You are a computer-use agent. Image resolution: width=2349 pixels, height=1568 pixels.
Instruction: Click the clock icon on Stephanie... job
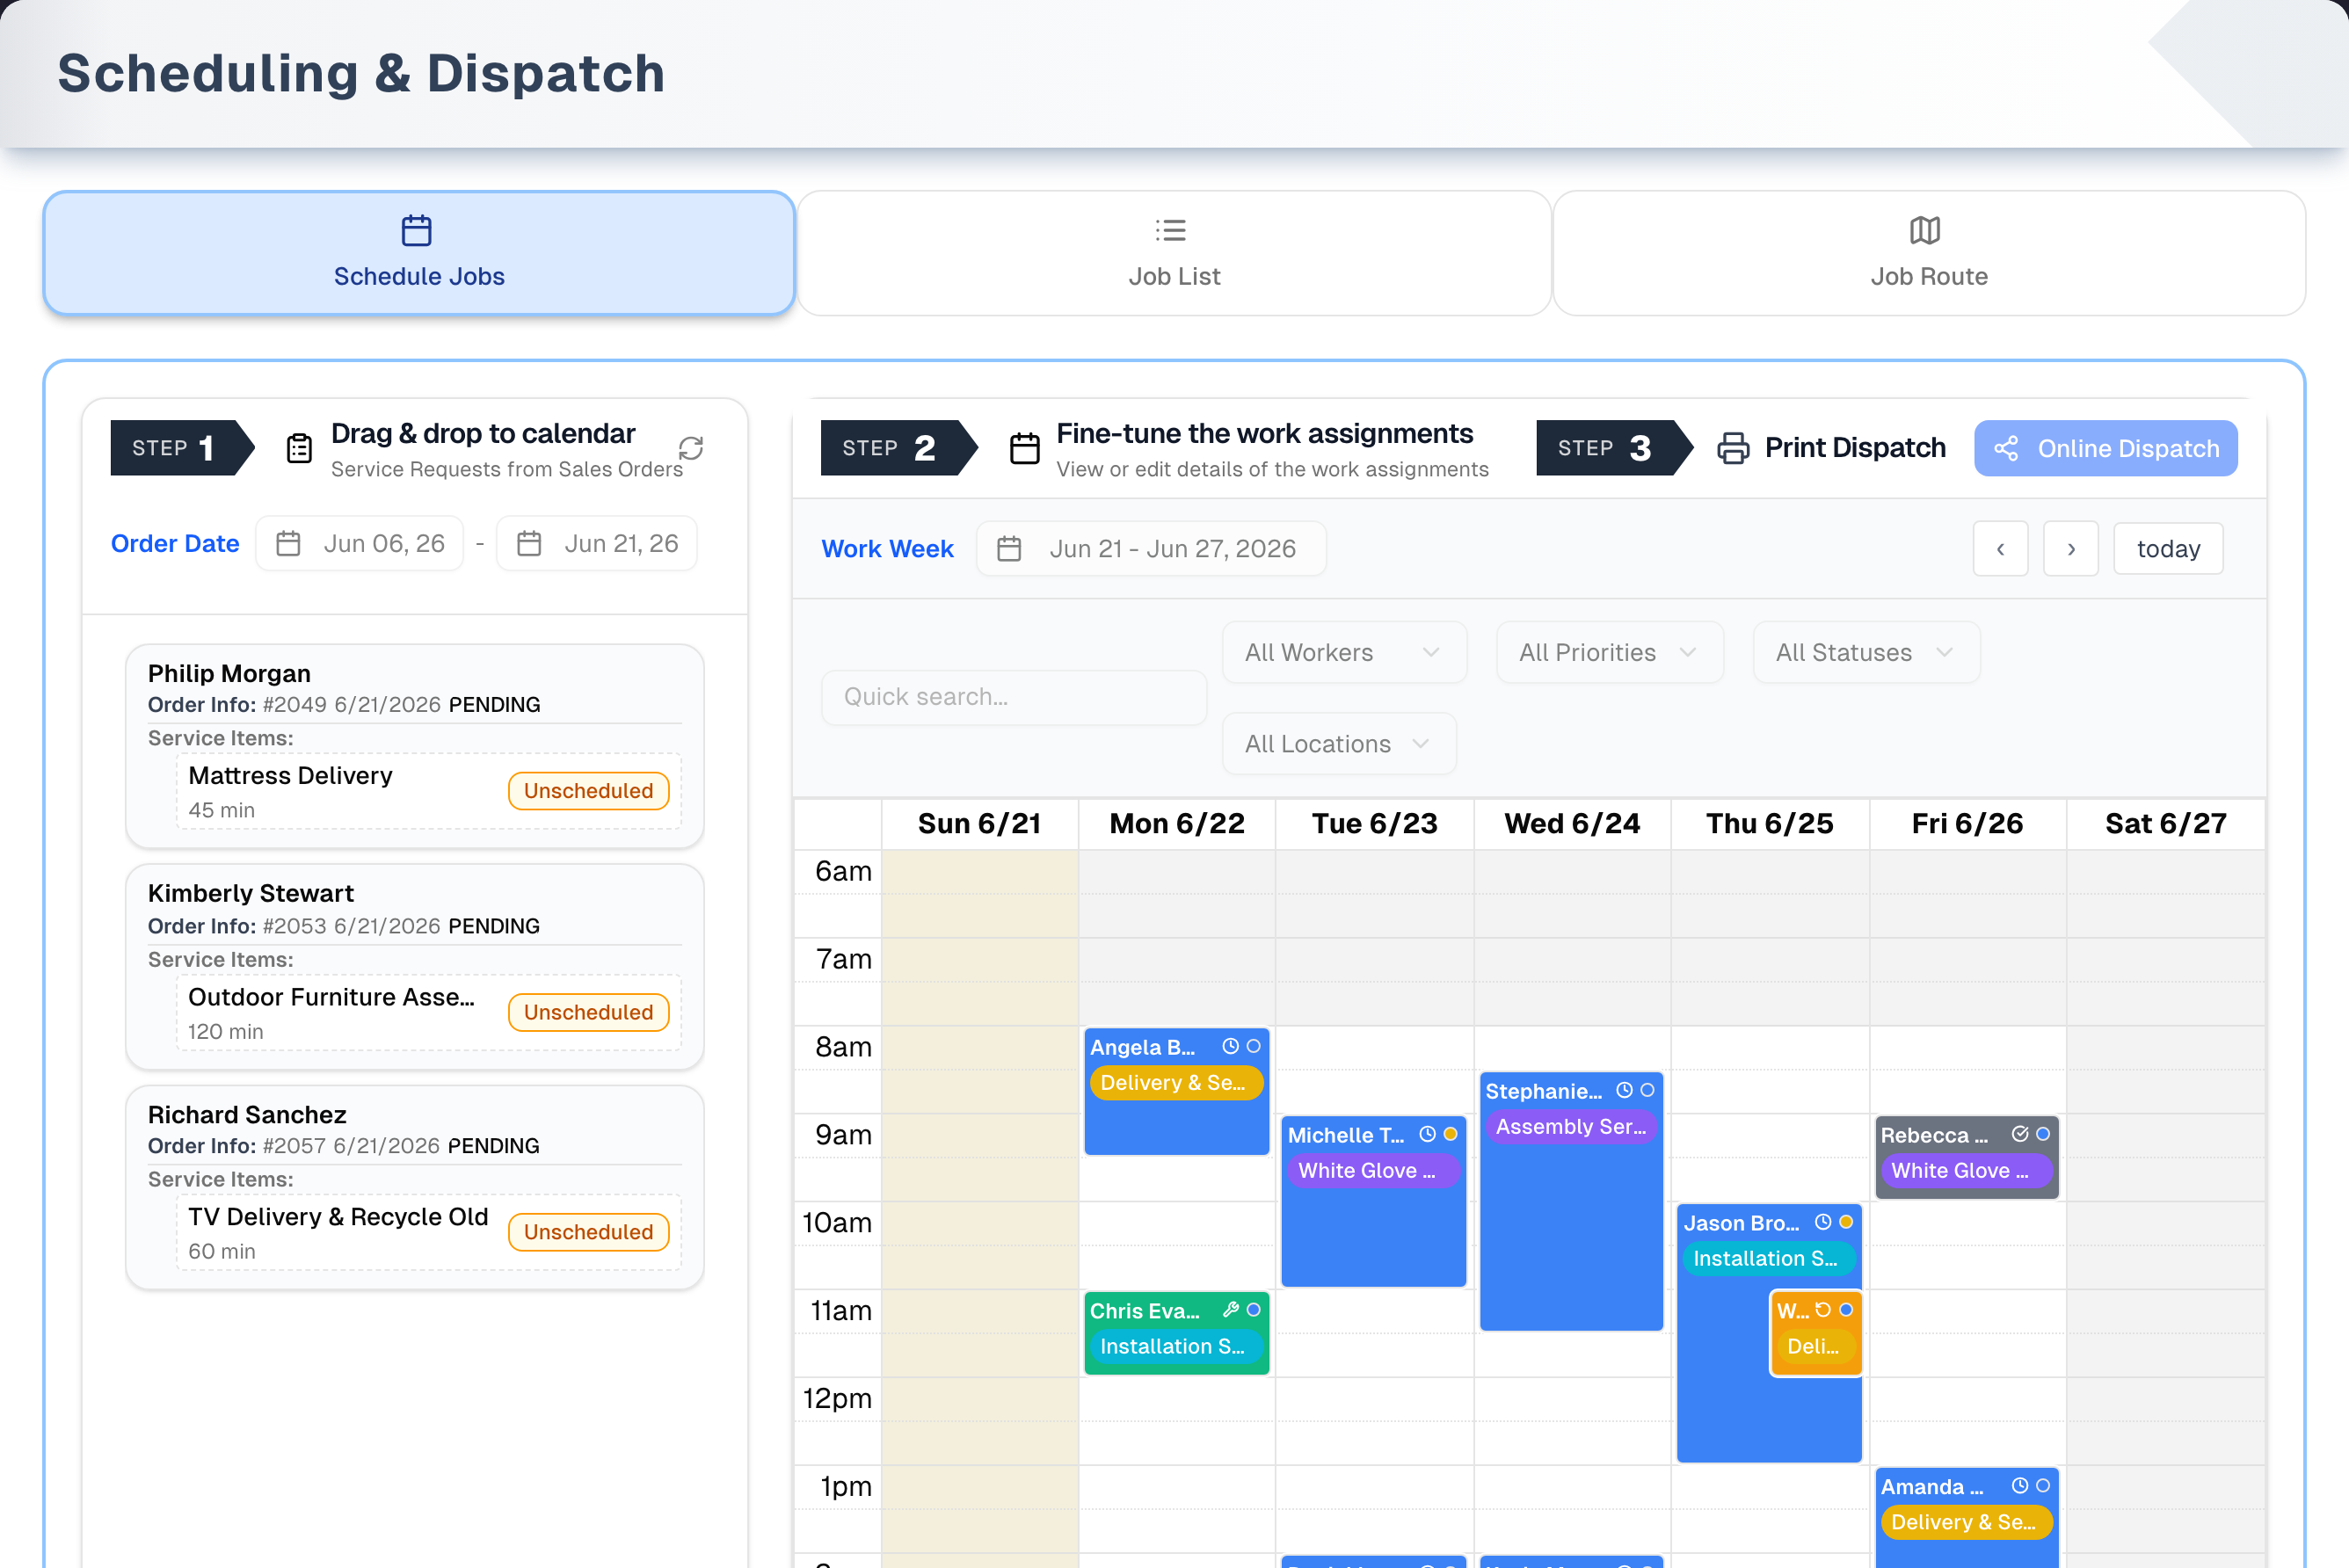pyautogui.click(x=1624, y=1090)
